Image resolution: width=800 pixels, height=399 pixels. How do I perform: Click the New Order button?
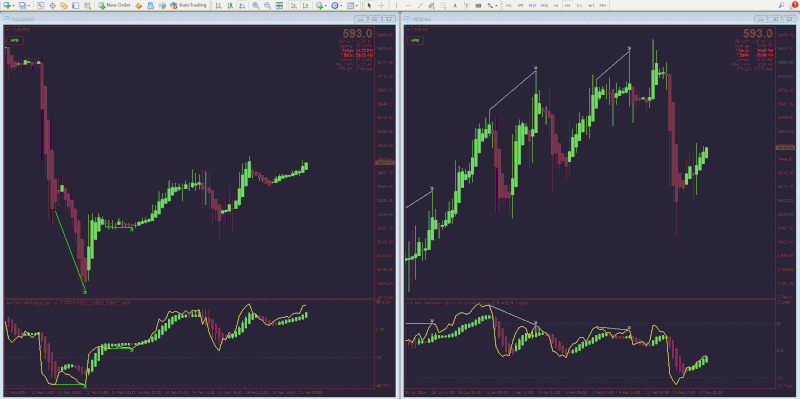[114, 5]
